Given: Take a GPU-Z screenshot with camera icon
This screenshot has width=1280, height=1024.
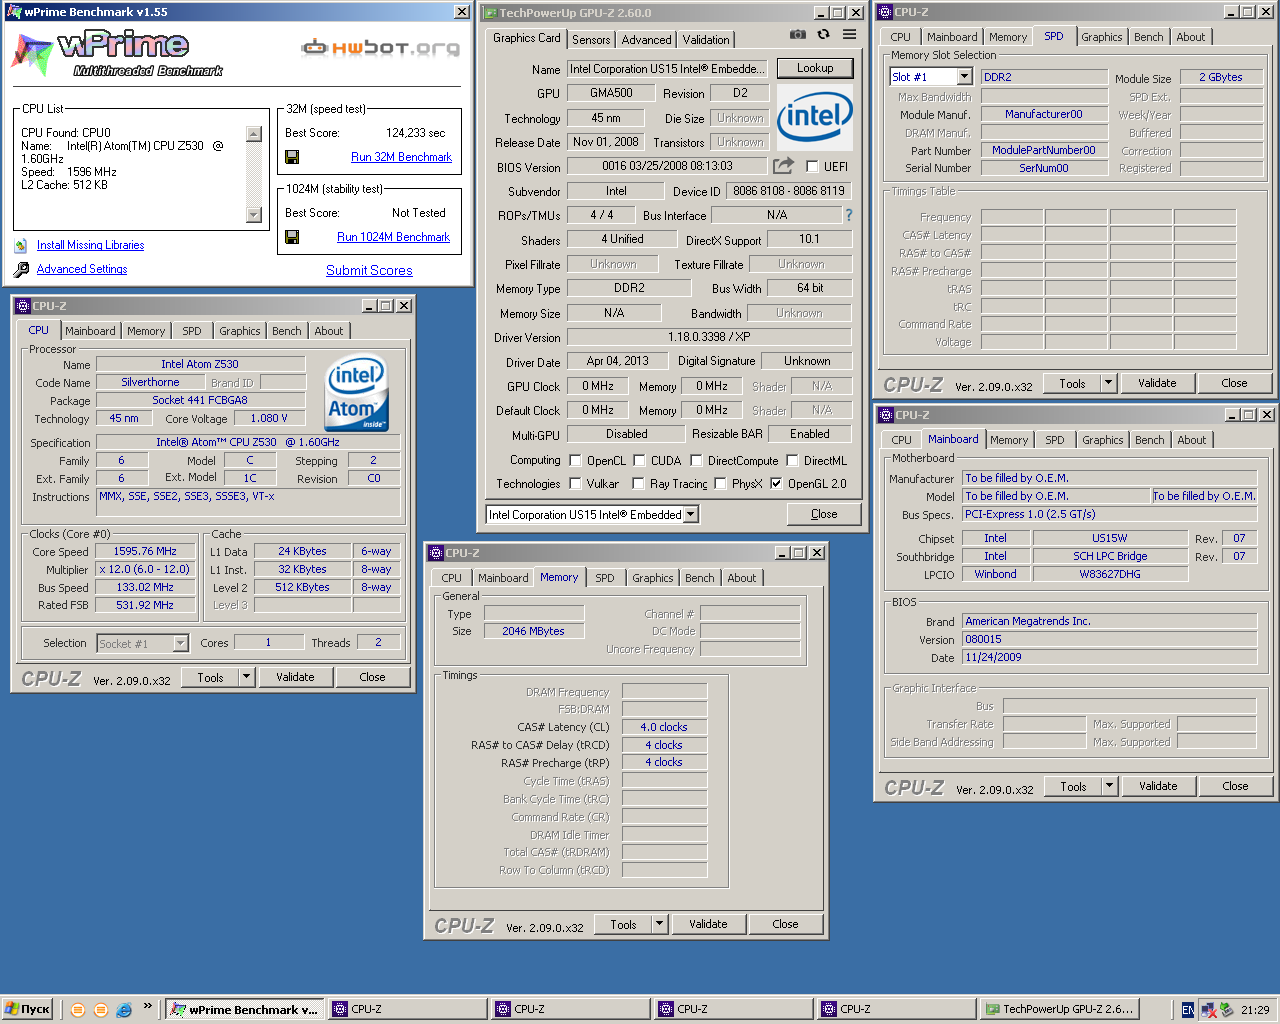Looking at the screenshot, I should click(797, 35).
